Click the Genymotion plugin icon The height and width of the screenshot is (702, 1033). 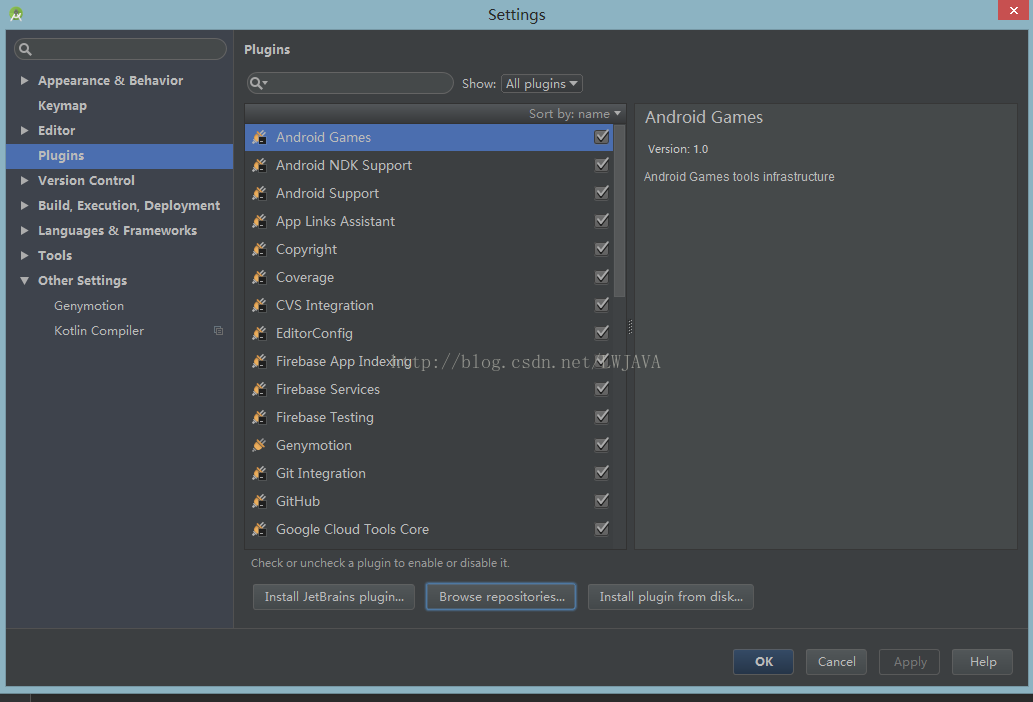pos(260,445)
